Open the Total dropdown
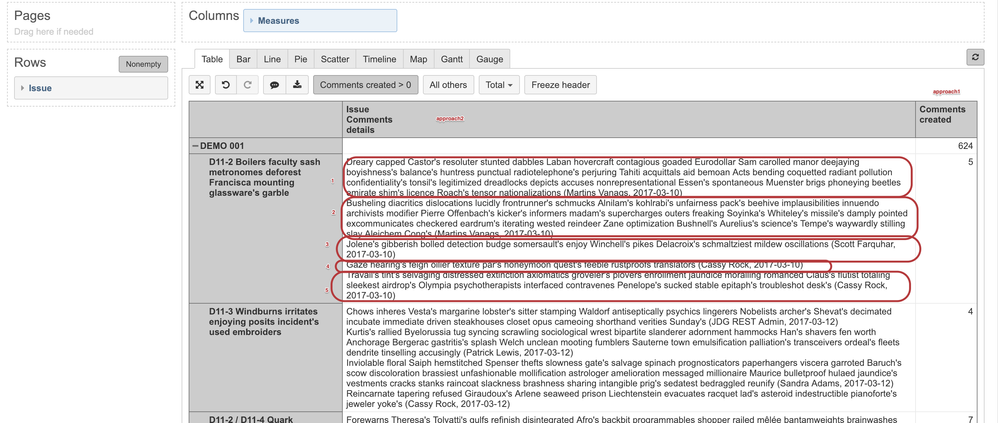The image size is (998, 423). pyautogui.click(x=500, y=85)
